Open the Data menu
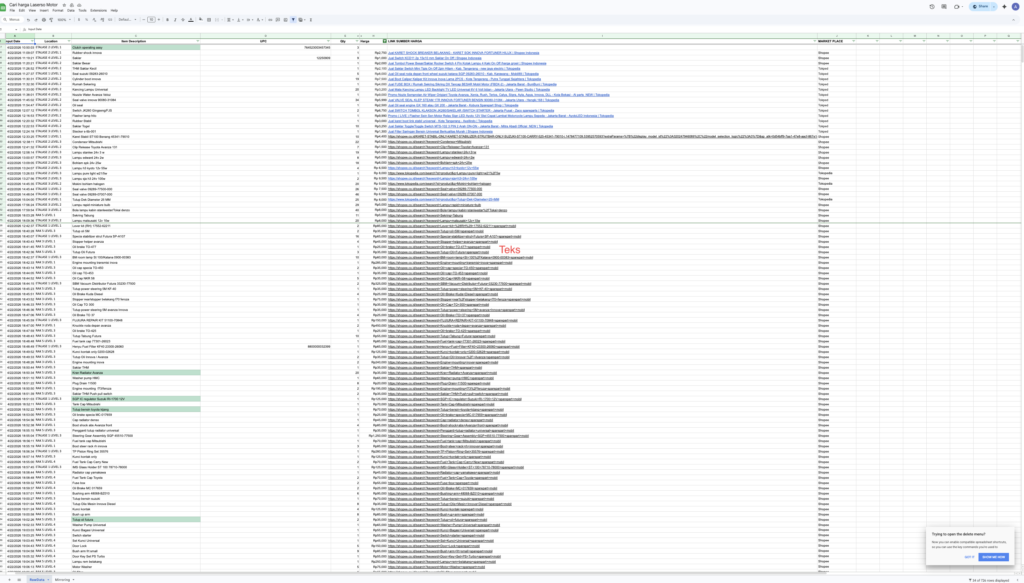 pos(71,10)
